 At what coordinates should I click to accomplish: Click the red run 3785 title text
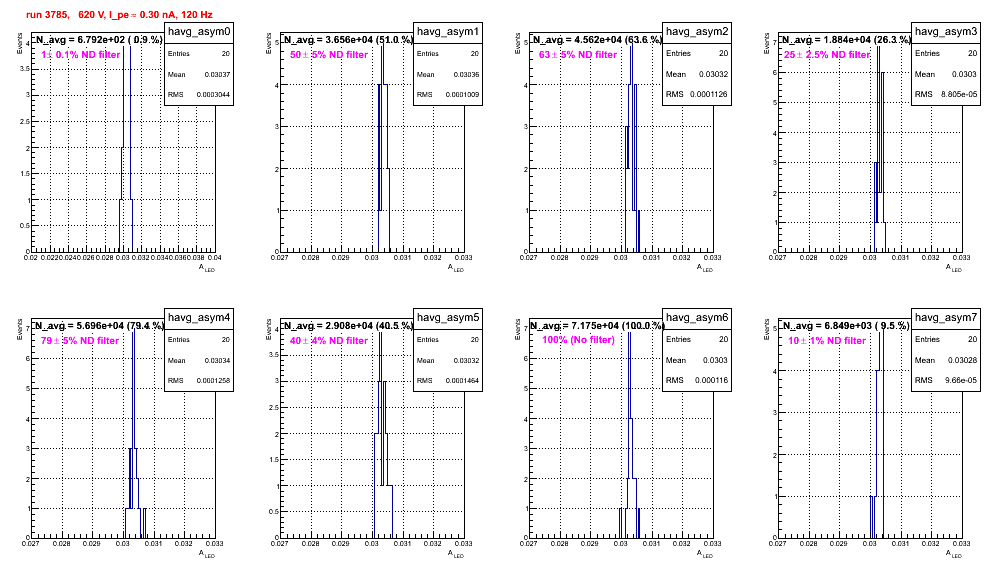(119, 15)
